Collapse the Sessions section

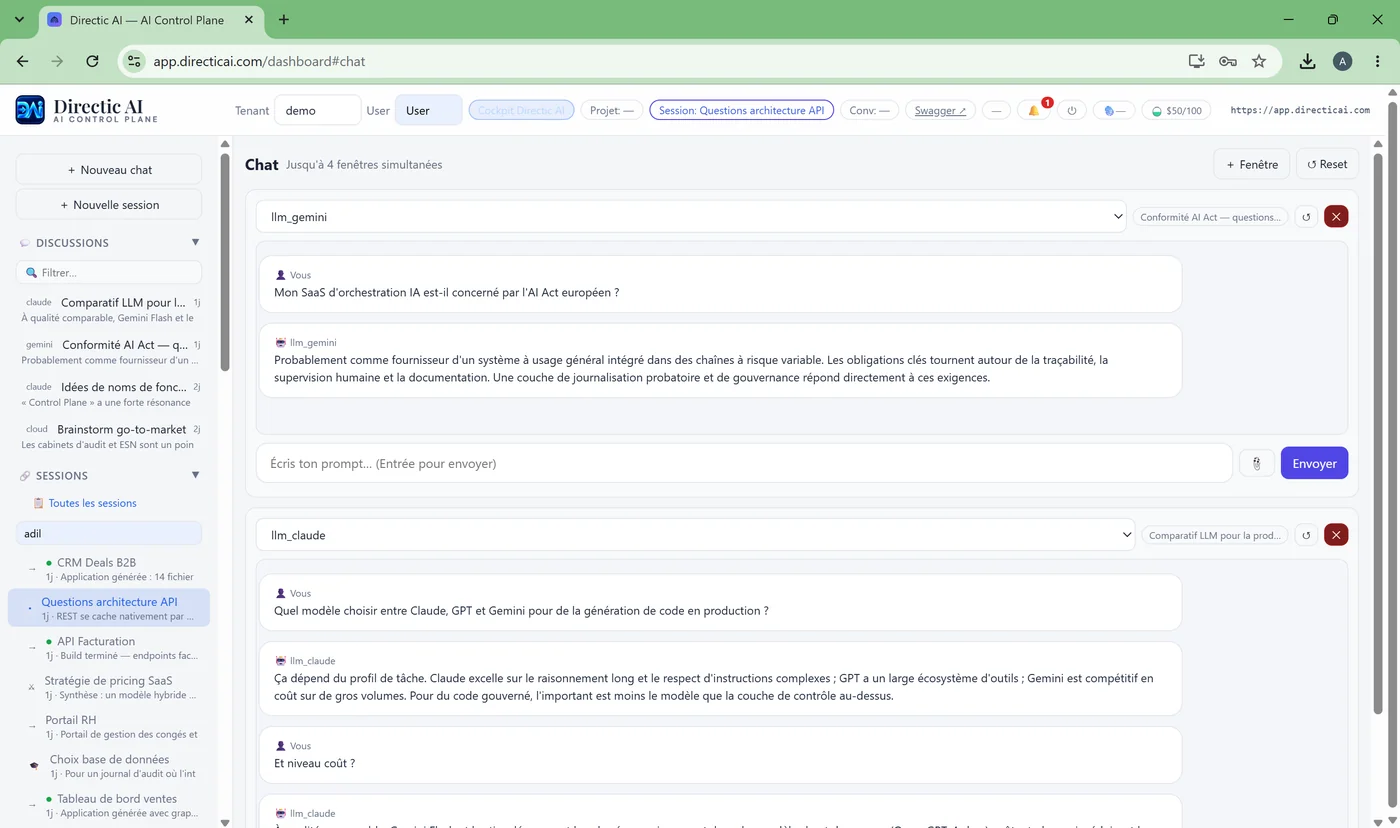196,475
